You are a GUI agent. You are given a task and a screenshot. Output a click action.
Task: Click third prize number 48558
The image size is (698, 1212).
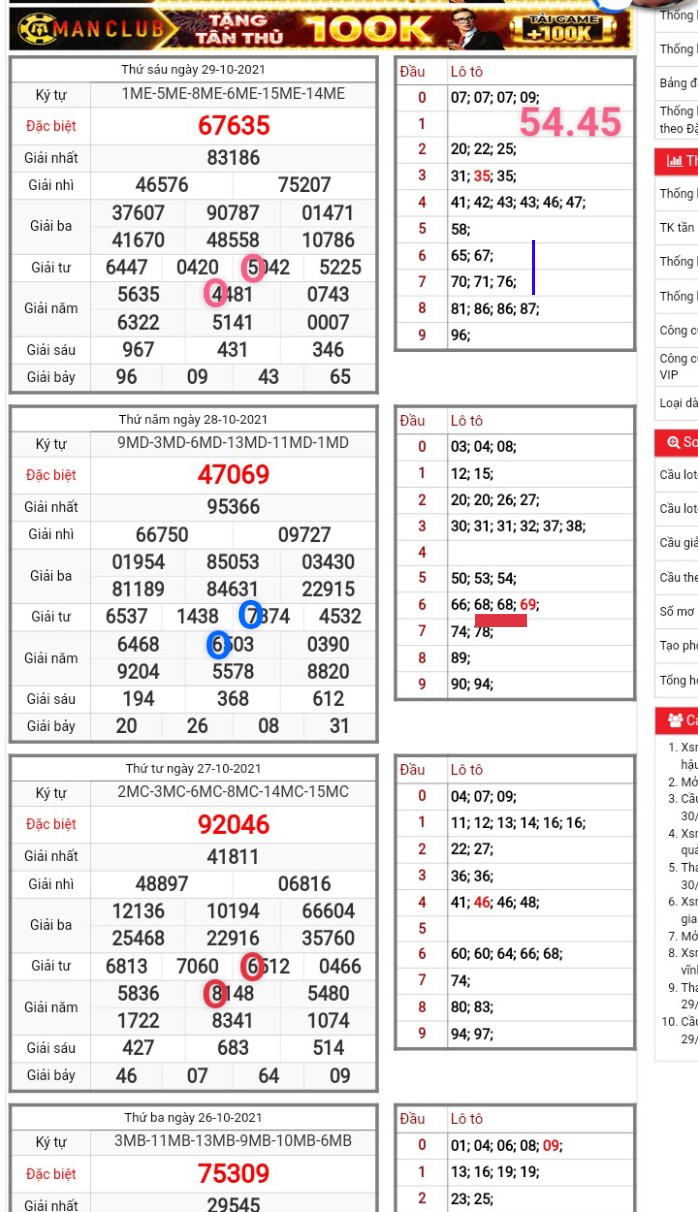233,240
